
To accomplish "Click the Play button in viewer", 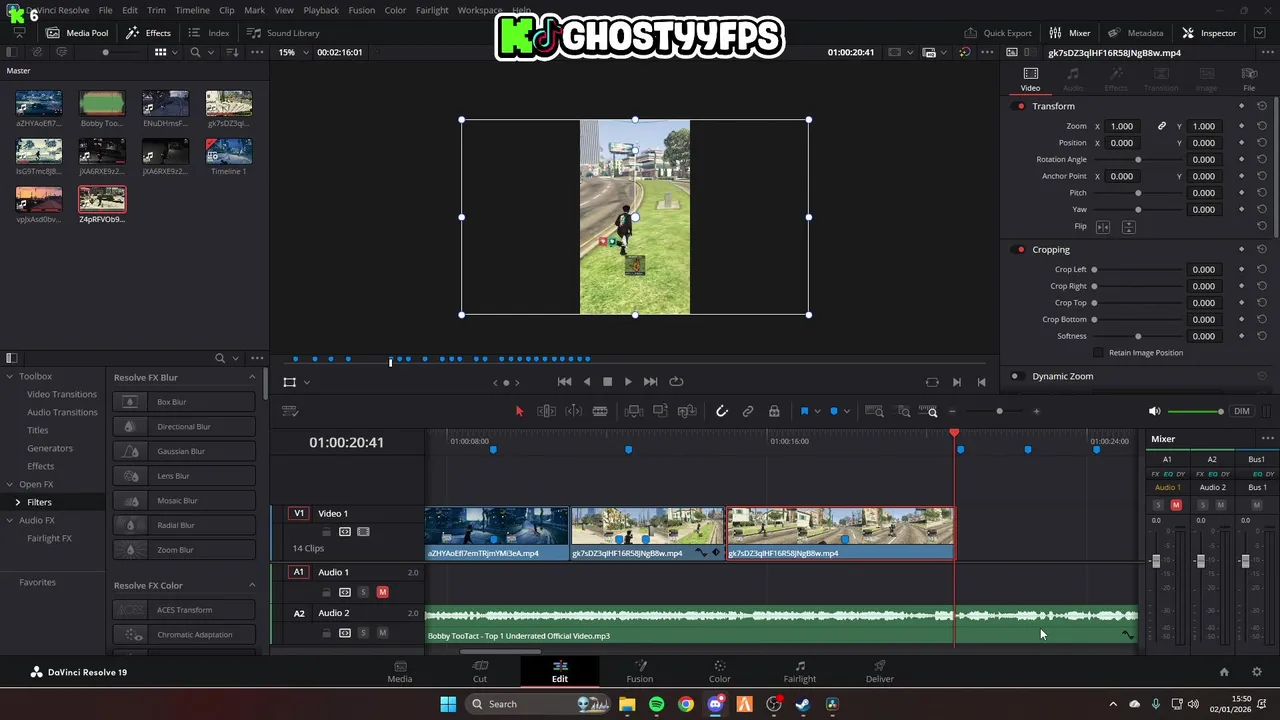I will click(x=628, y=382).
